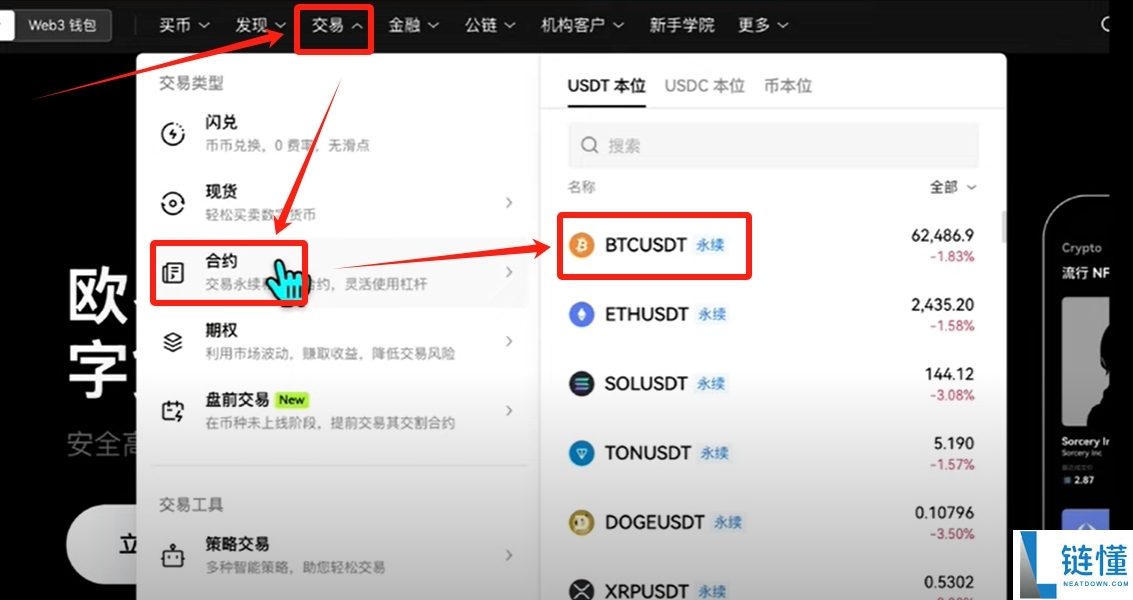Open the 公链 menu
This screenshot has width=1133, height=600.
[490, 25]
